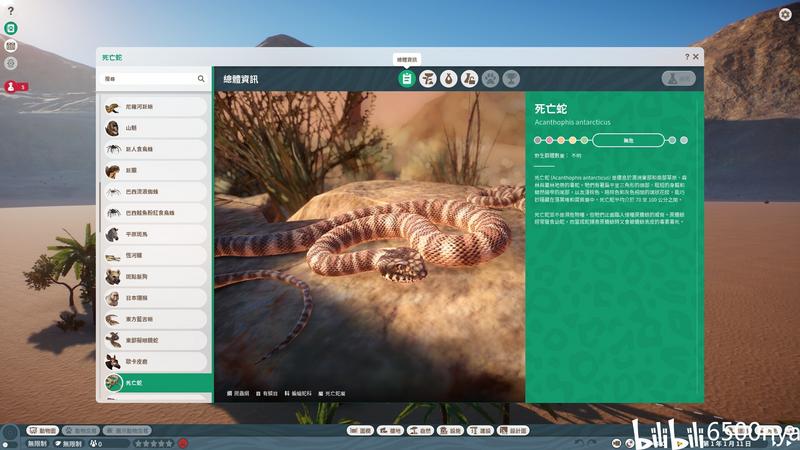Open the 棲地 habitat build menu

[390, 431]
